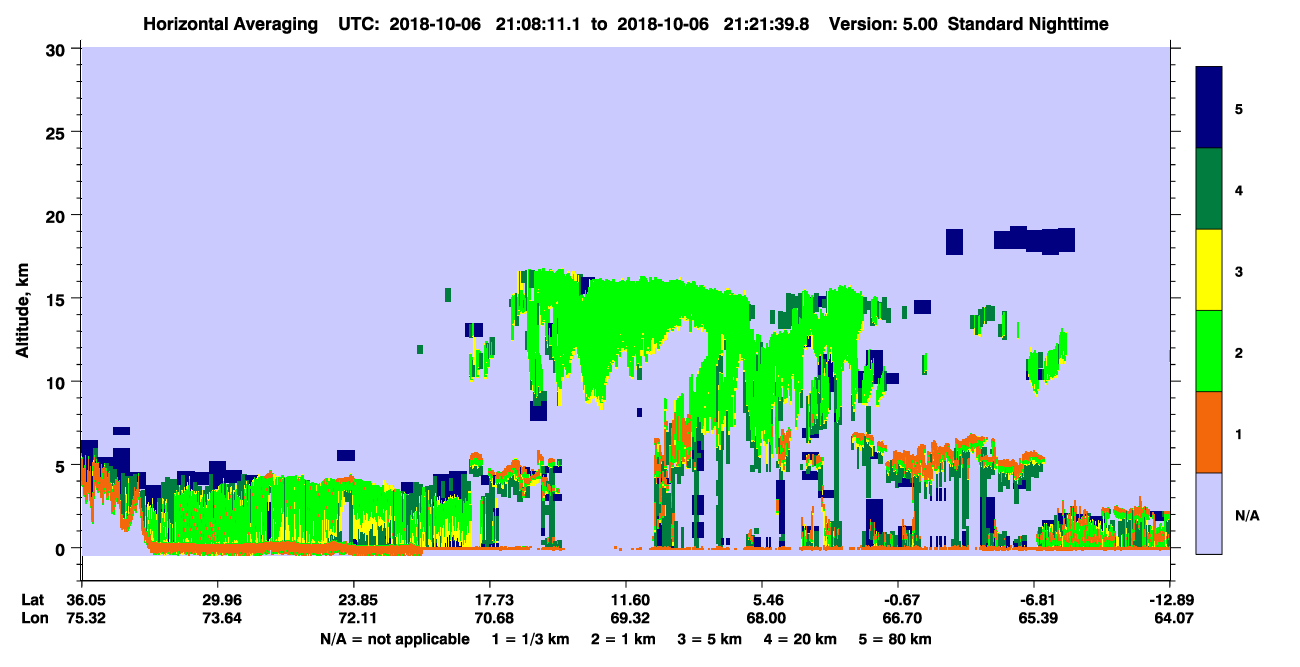
Task: Click latitude value 36.05
Action: click(x=81, y=600)
